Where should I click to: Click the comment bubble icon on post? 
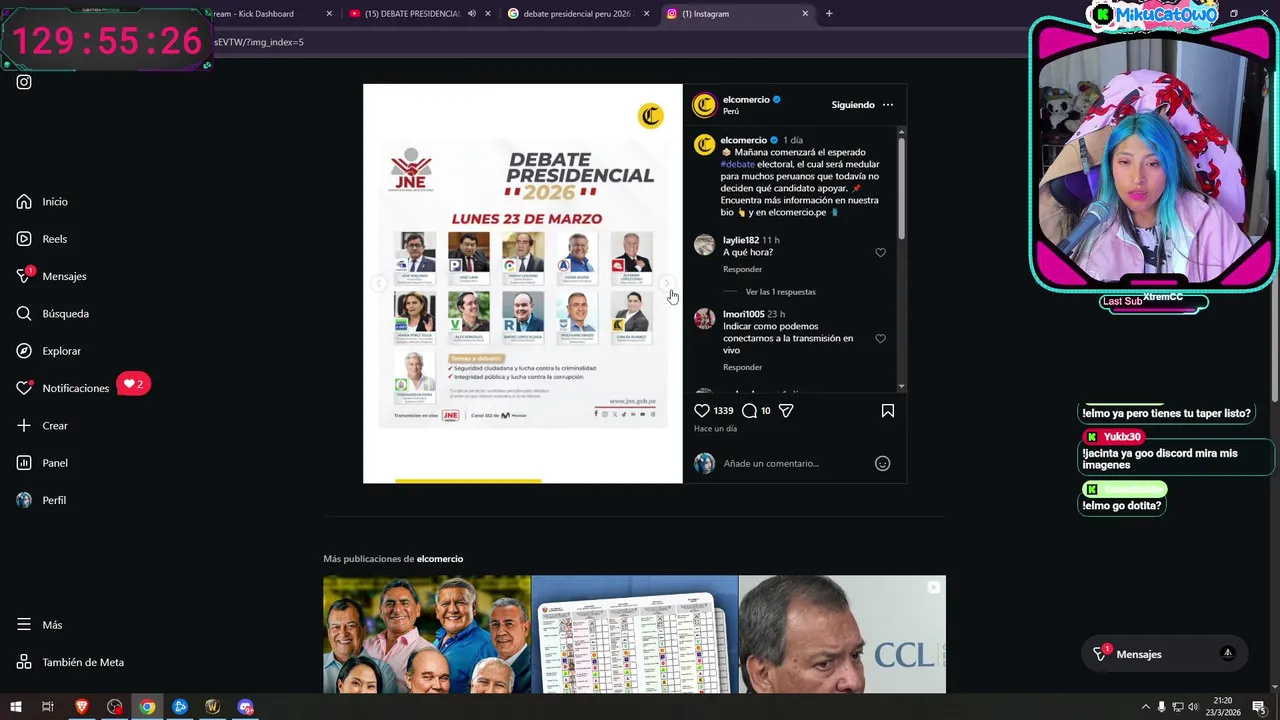click(749, 410)
